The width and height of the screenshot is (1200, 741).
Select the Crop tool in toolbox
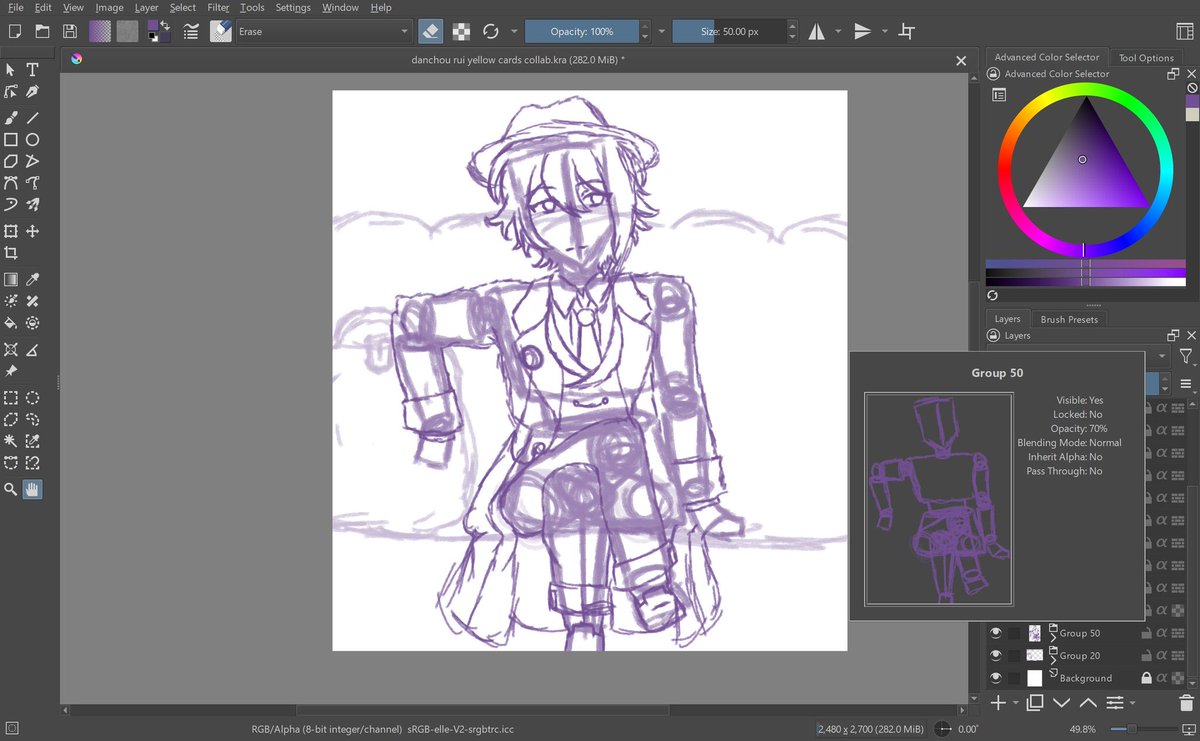pos(11,254)
